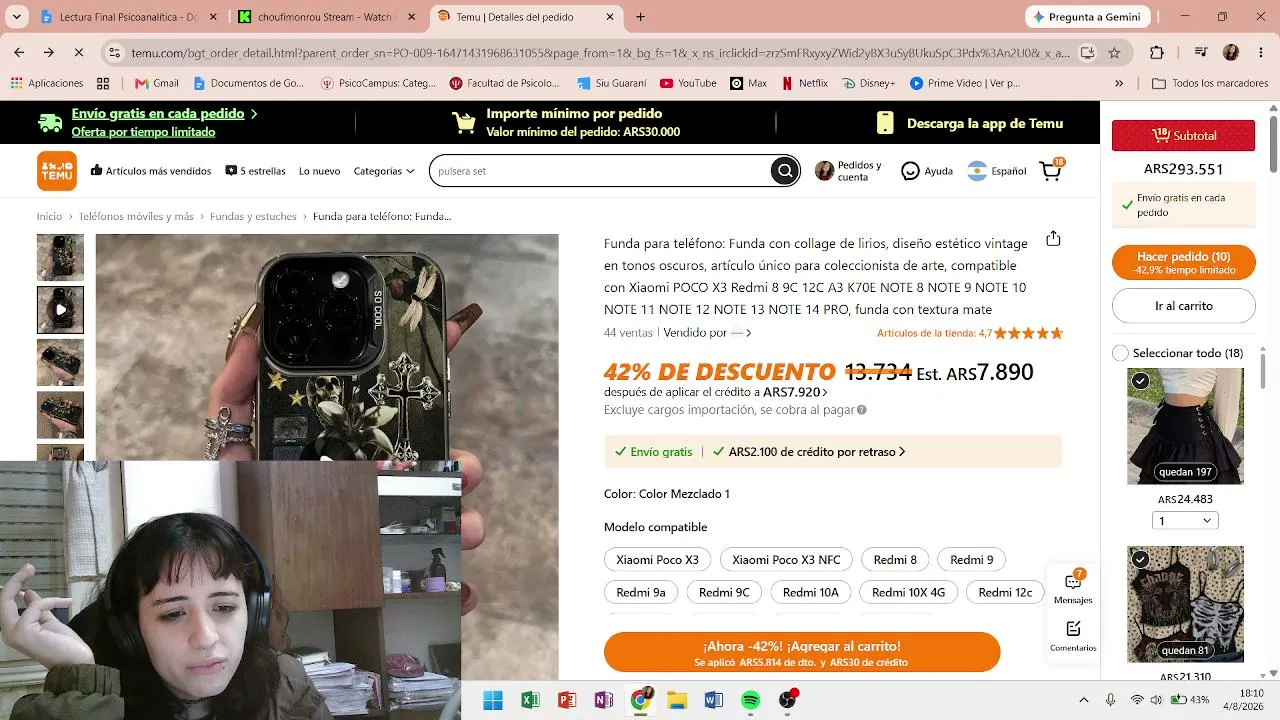The width and height of the screenshot is (1280, 720).
Task: Check the Seleccionar todo (18) checkbox
Action: coord(1120,353)
